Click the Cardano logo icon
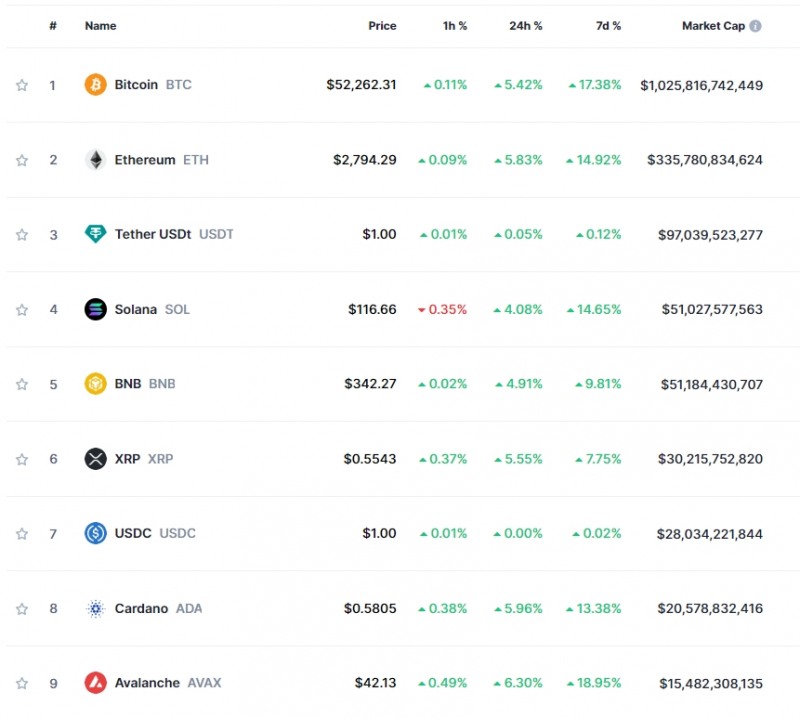The width and height of the screenshot is (800, 718). [x=95, y=608]
